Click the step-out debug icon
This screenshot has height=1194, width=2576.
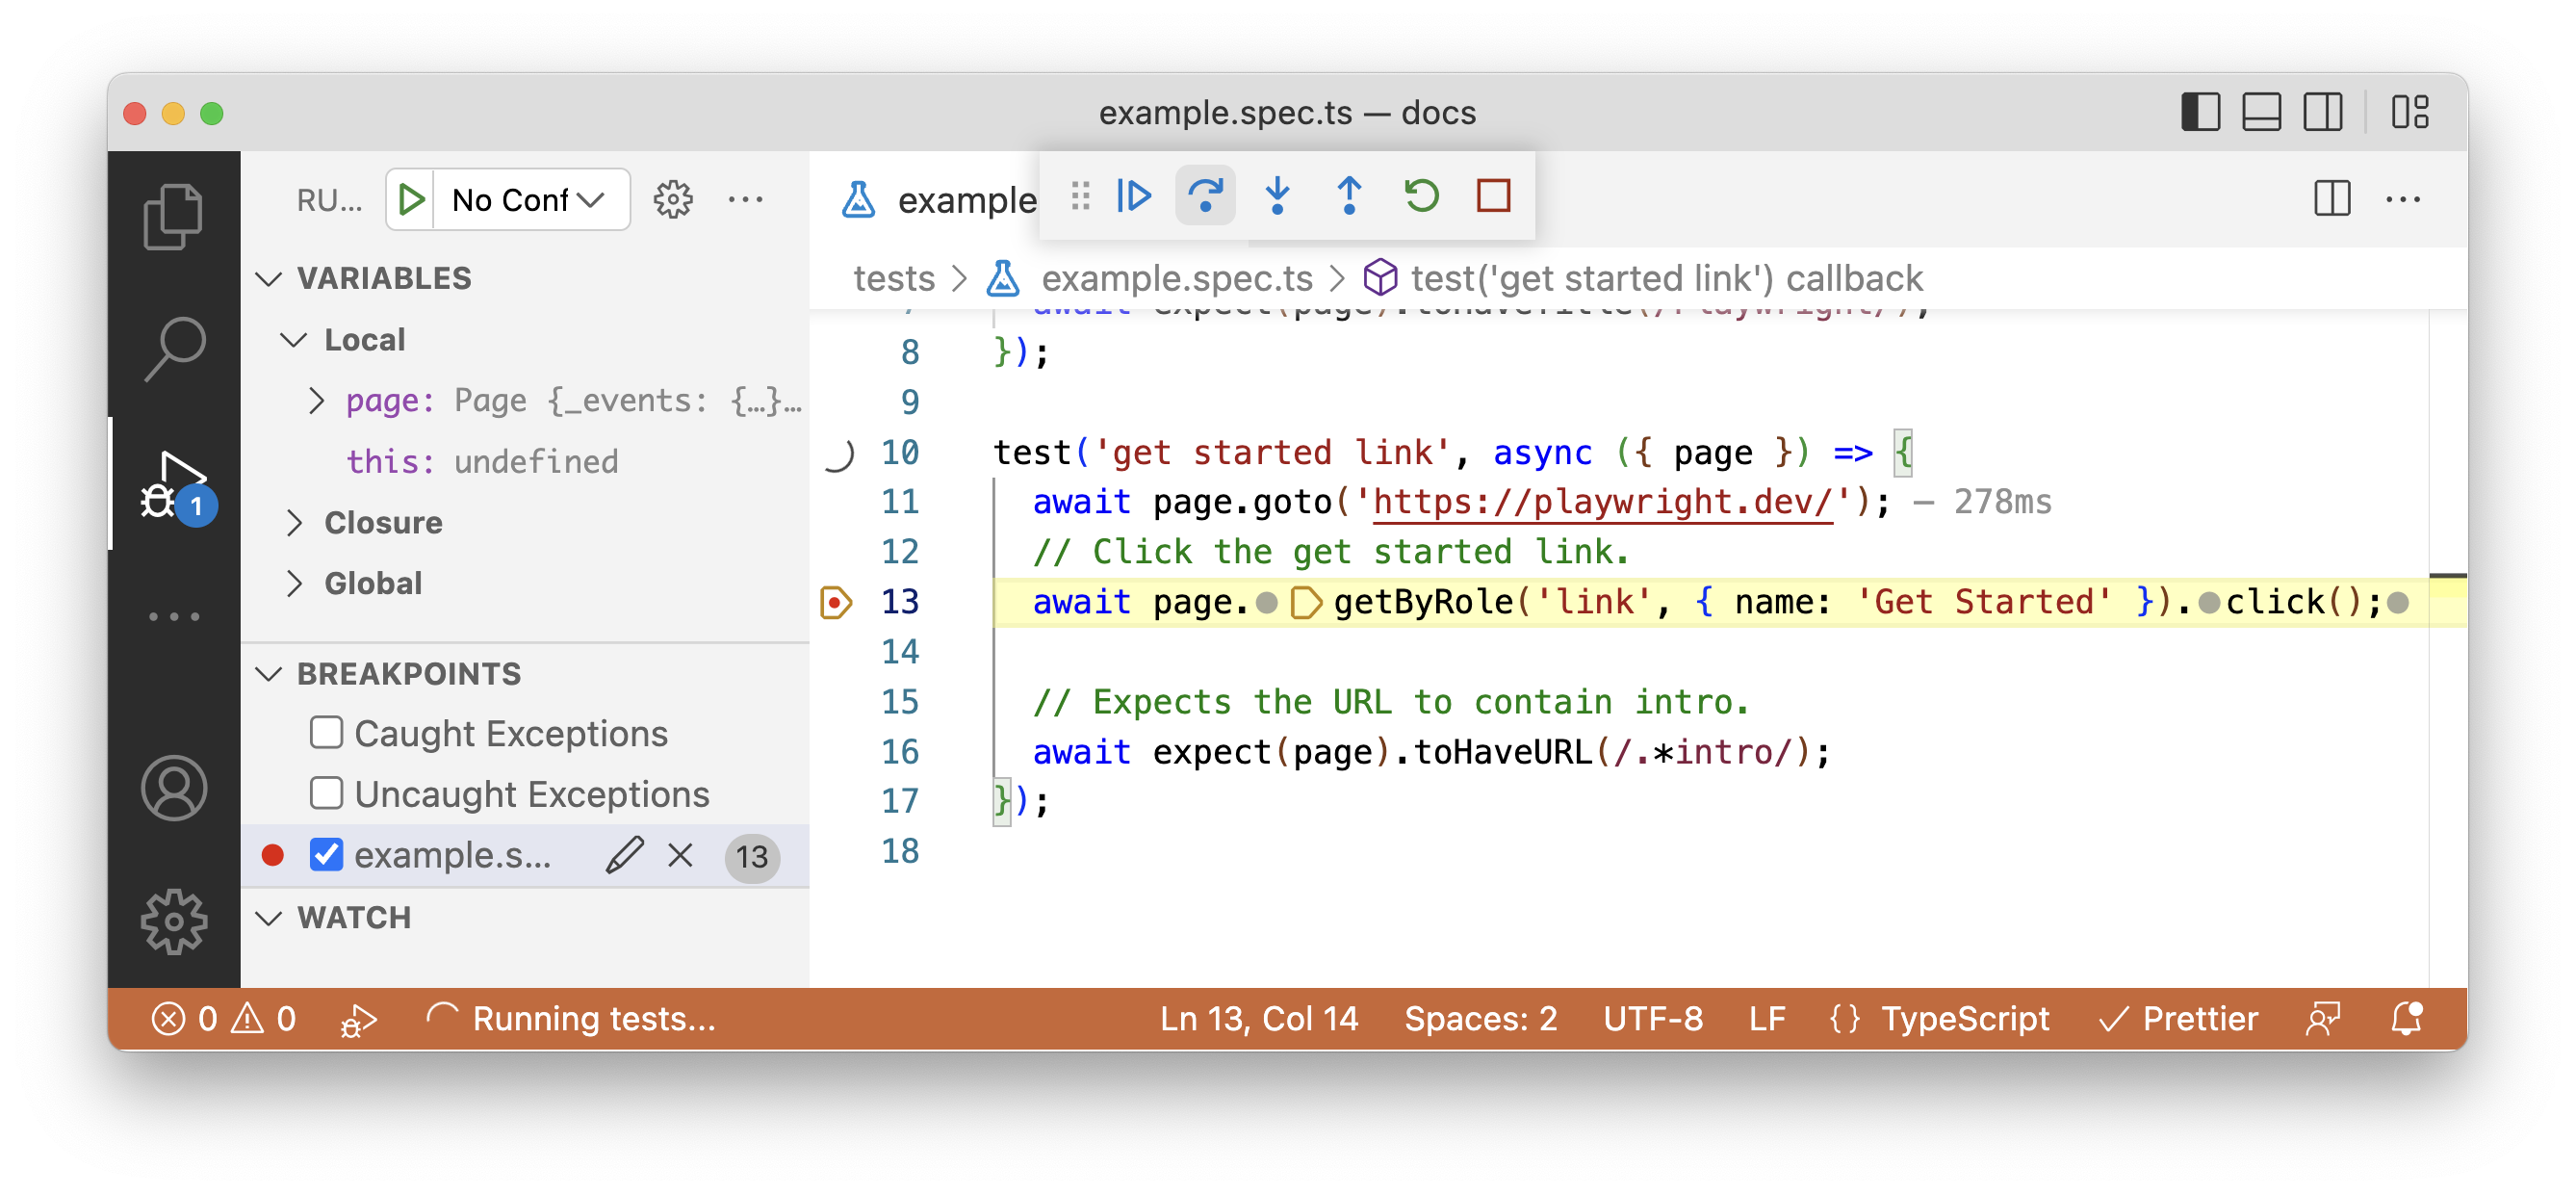(1351, 195)
